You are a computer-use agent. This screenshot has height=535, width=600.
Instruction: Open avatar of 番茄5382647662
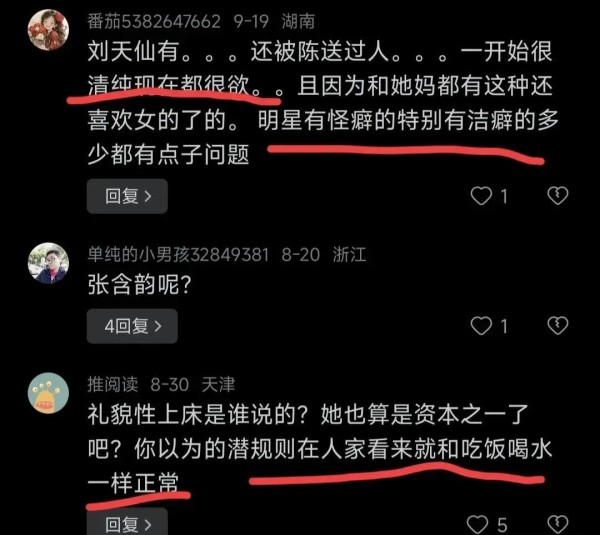tap(49, 30)
